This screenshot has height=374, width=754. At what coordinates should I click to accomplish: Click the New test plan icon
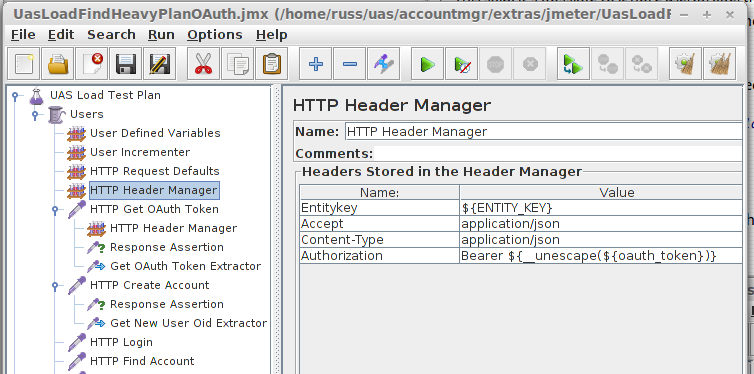pyautogui.click(x=24, y=63)
